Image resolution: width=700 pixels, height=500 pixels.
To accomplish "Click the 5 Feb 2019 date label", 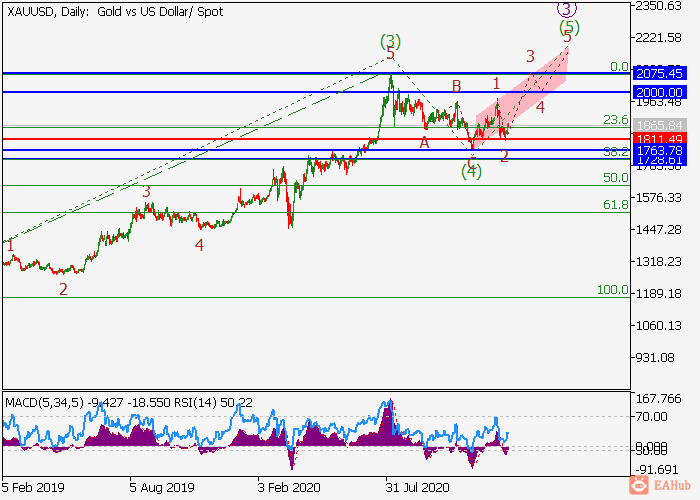I will click(x=33, y=487).
